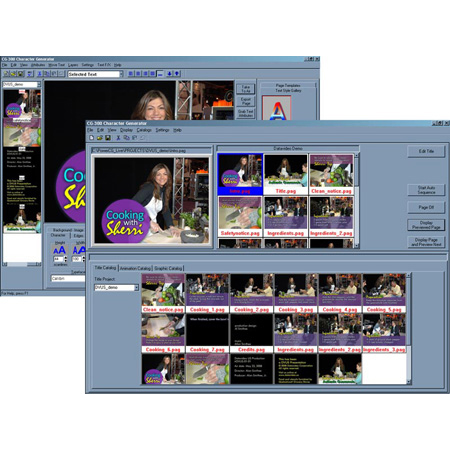
Task: Click the Title Catalog vertical scrollbar
Action: click(408, 329)
